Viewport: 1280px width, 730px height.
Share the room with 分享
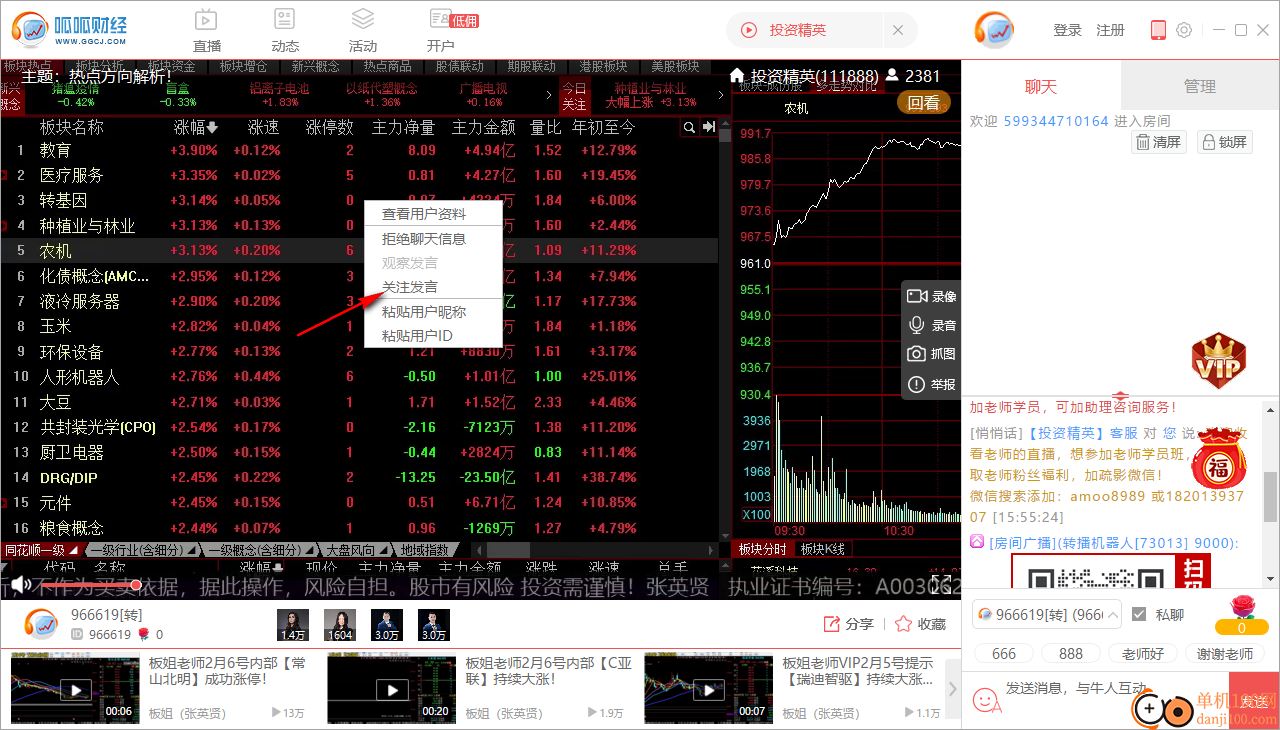click(848, 624)
